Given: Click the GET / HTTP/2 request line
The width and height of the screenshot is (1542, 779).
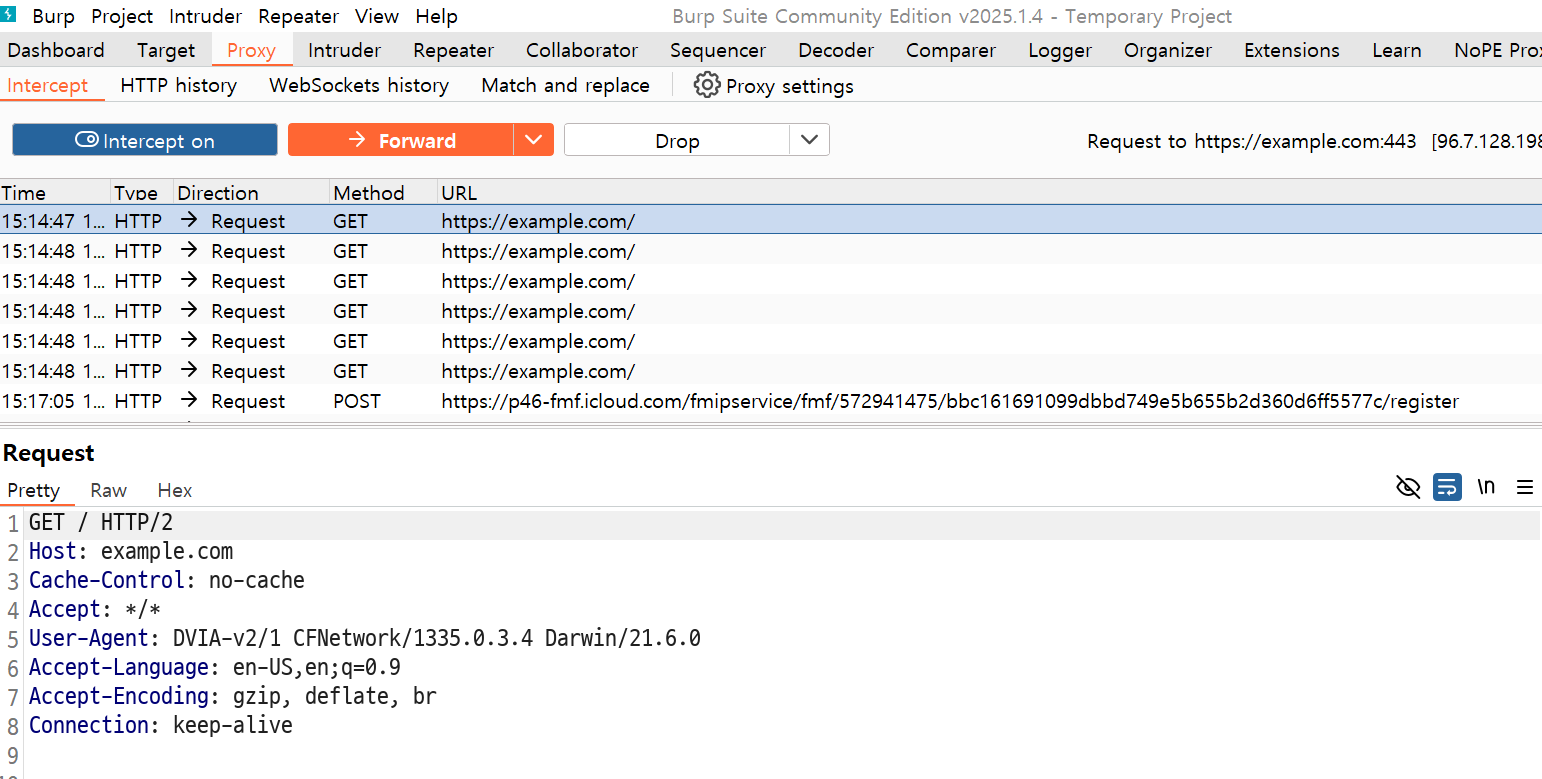Looking at the screenshot, I should click(101, 522).
